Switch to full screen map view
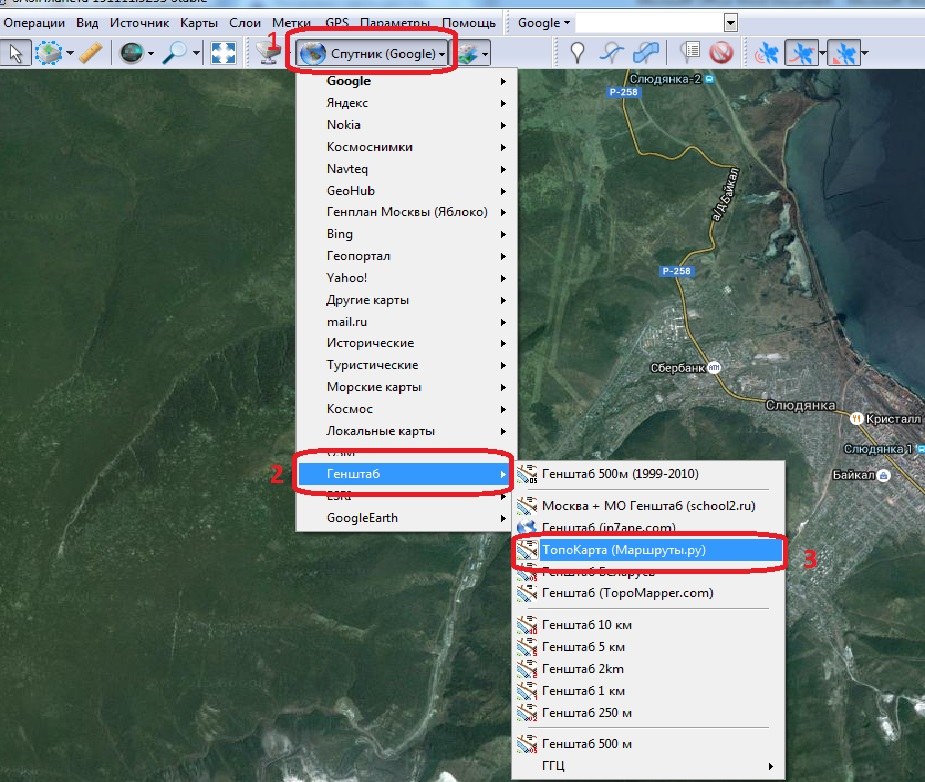This screenshot has width=925, height=782. 223,53
